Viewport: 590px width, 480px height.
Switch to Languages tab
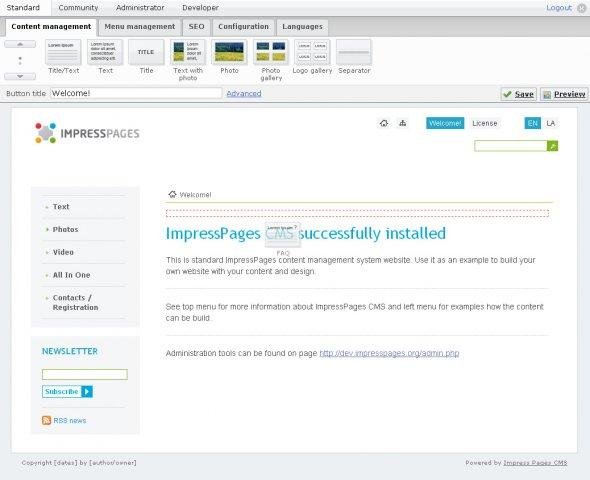coord(303,27)
